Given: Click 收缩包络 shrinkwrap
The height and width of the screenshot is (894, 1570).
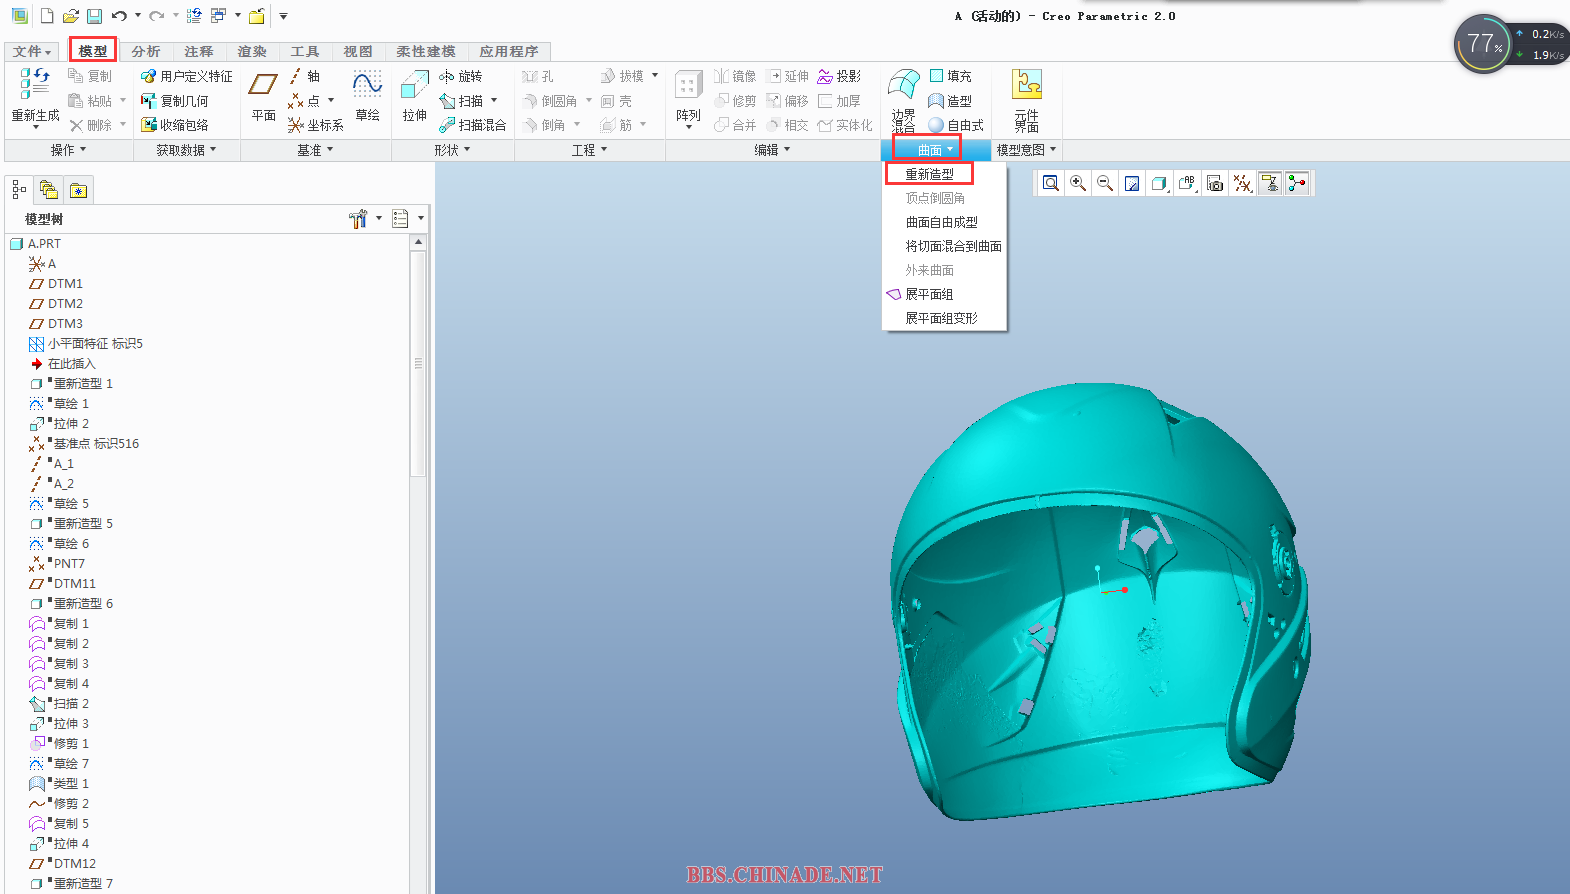Looking at the screenshot, I should [175, 125].
